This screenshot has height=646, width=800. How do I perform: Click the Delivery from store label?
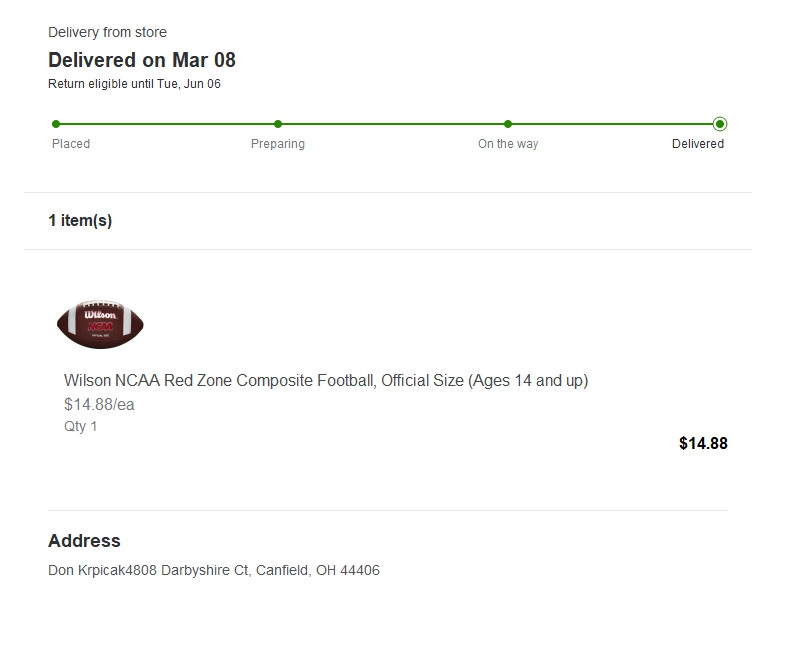coord(107,33)
